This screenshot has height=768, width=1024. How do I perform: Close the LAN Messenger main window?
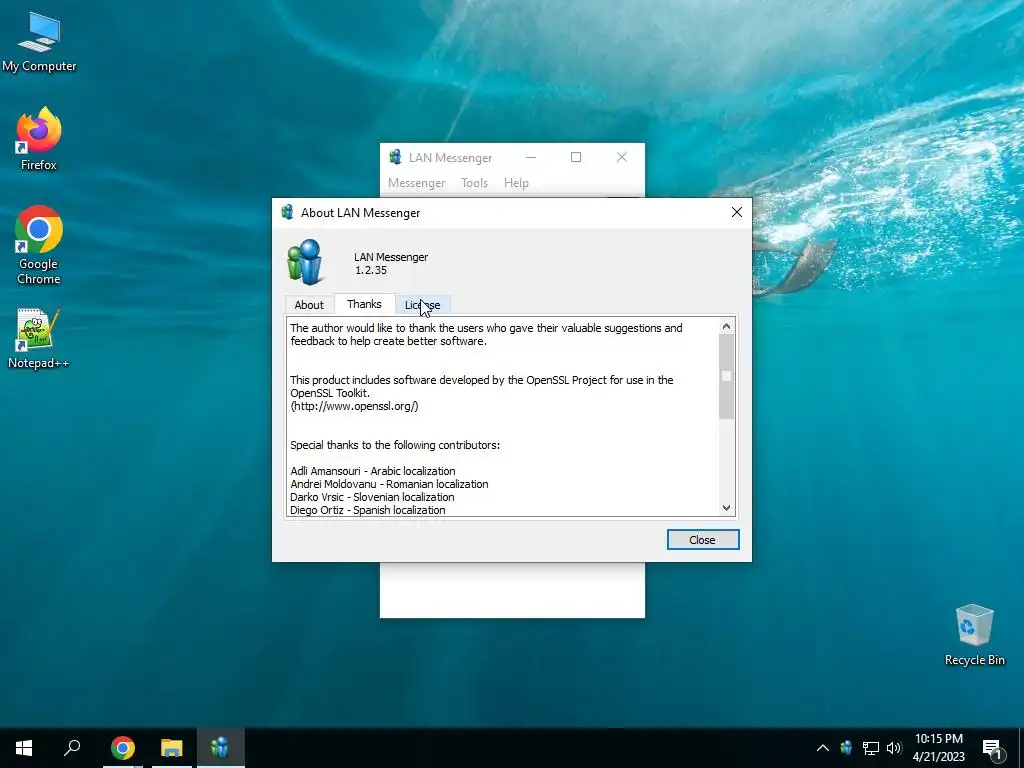pyautogui.click(x=622, y=157)
